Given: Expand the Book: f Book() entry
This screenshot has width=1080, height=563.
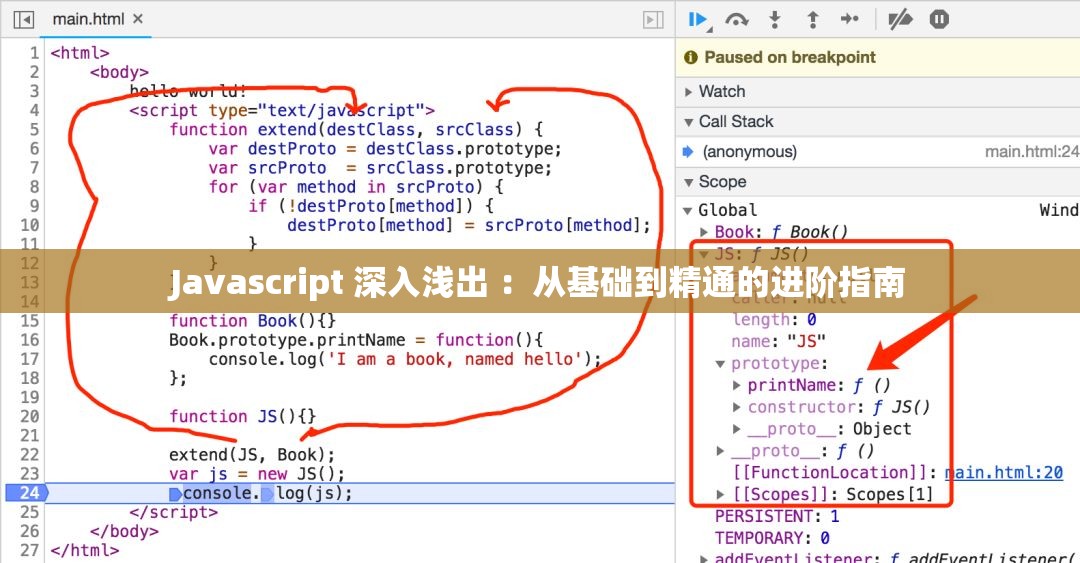Looking at the screenshot, I should 704,232.
